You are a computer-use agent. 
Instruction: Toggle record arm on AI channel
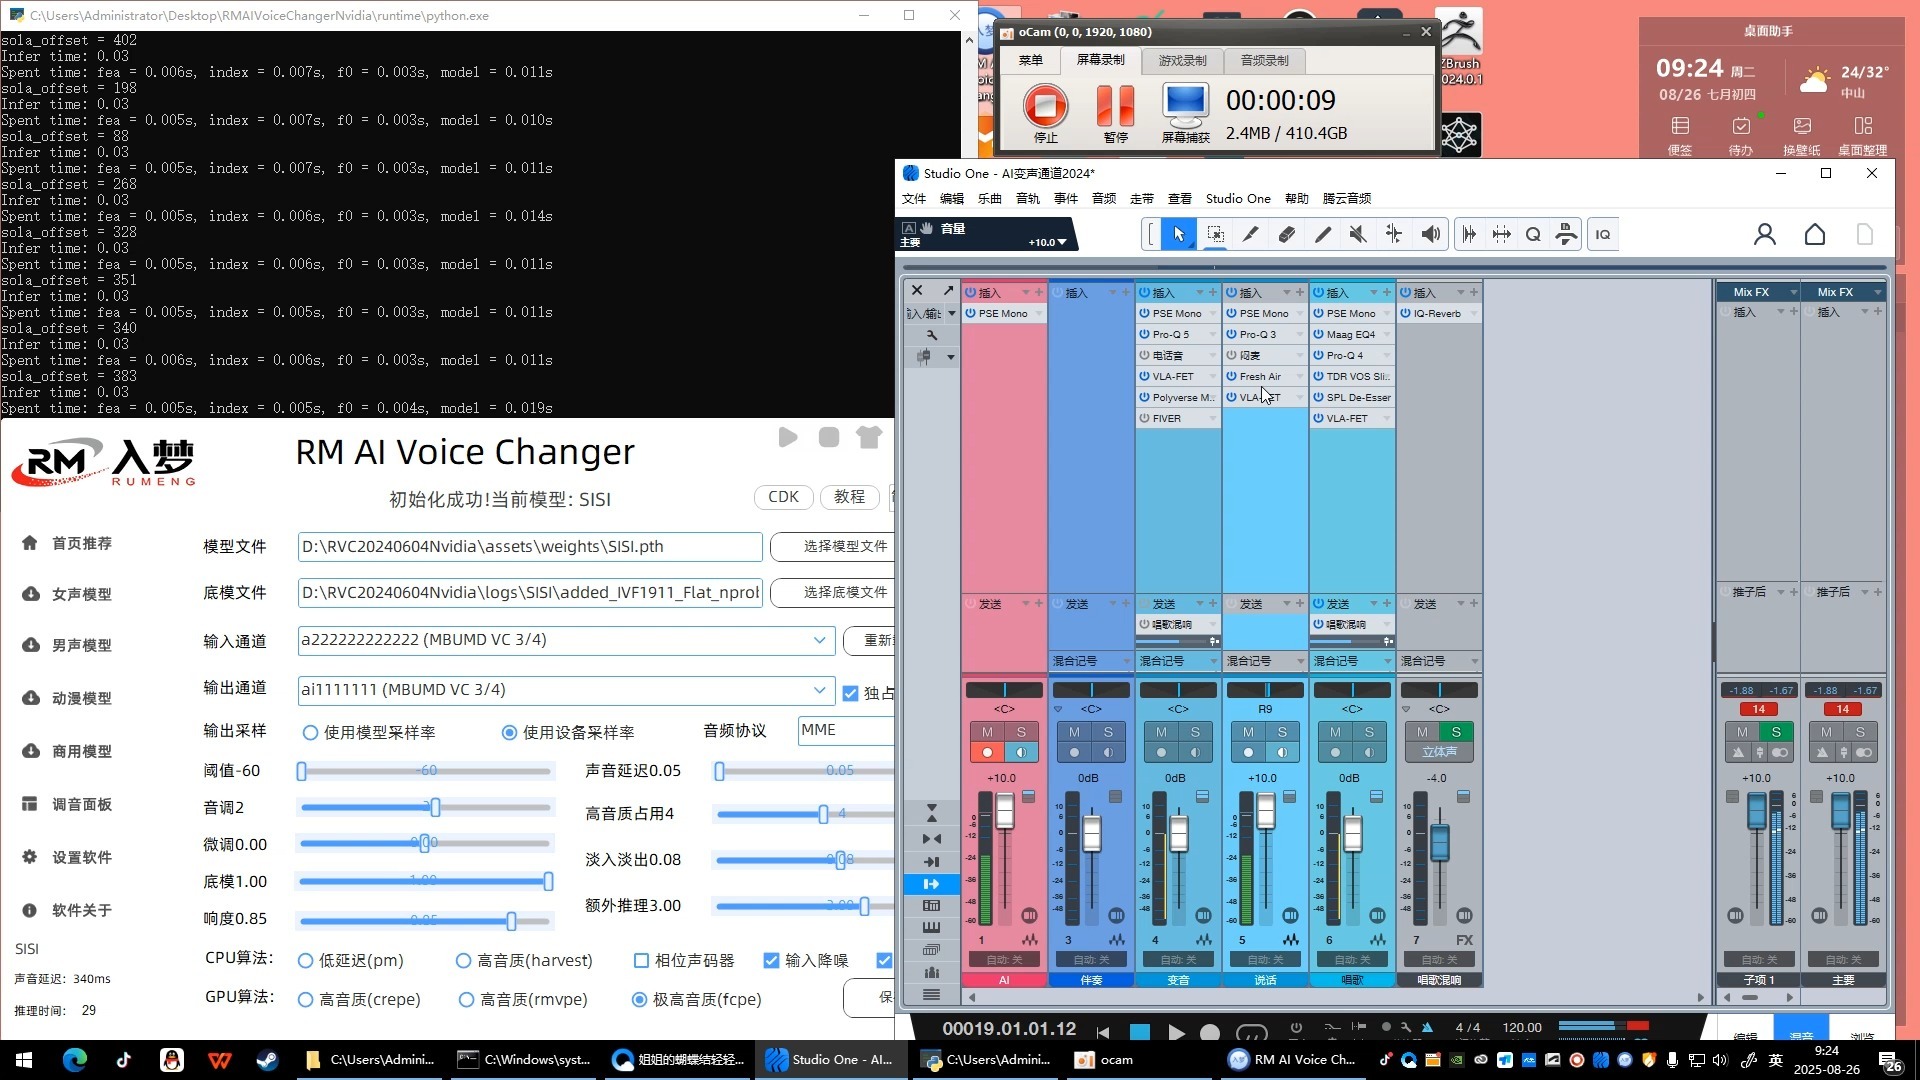pyautogui.click(x=987, y=752)
